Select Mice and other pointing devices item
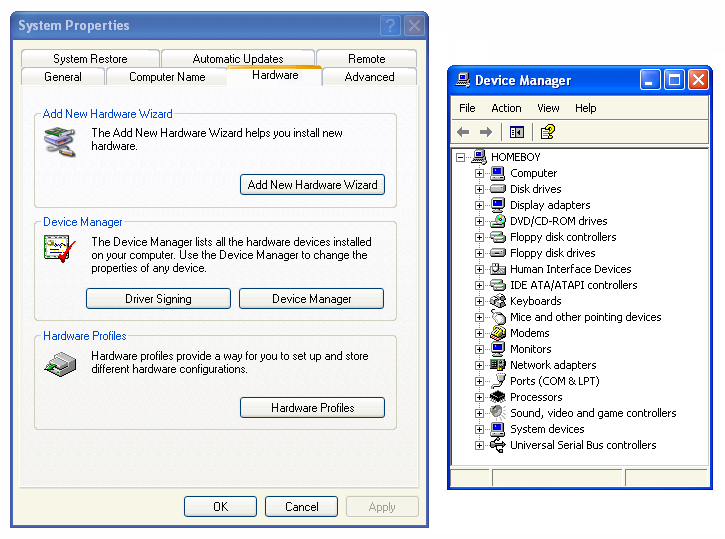Screen dimensions: 725x539 click(x=585, y=317)
